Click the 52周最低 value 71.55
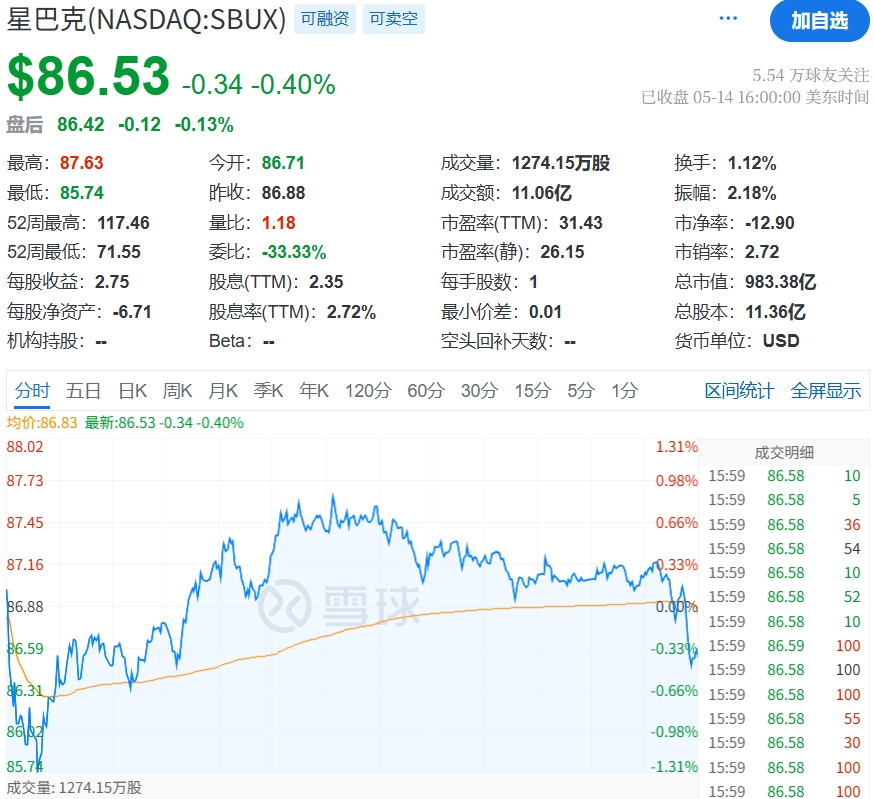This screenshot has height=799, width=874. (x=119, y=252)
